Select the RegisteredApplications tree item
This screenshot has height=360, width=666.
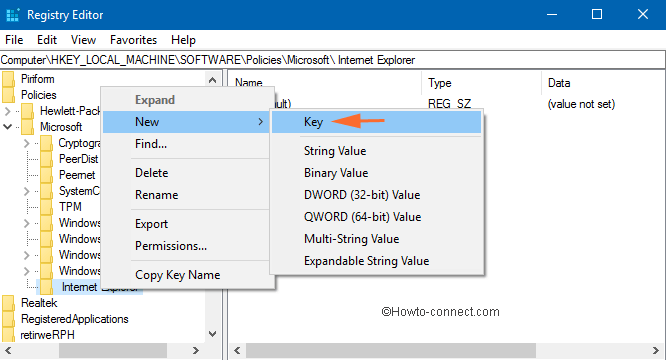coord(75,319)
